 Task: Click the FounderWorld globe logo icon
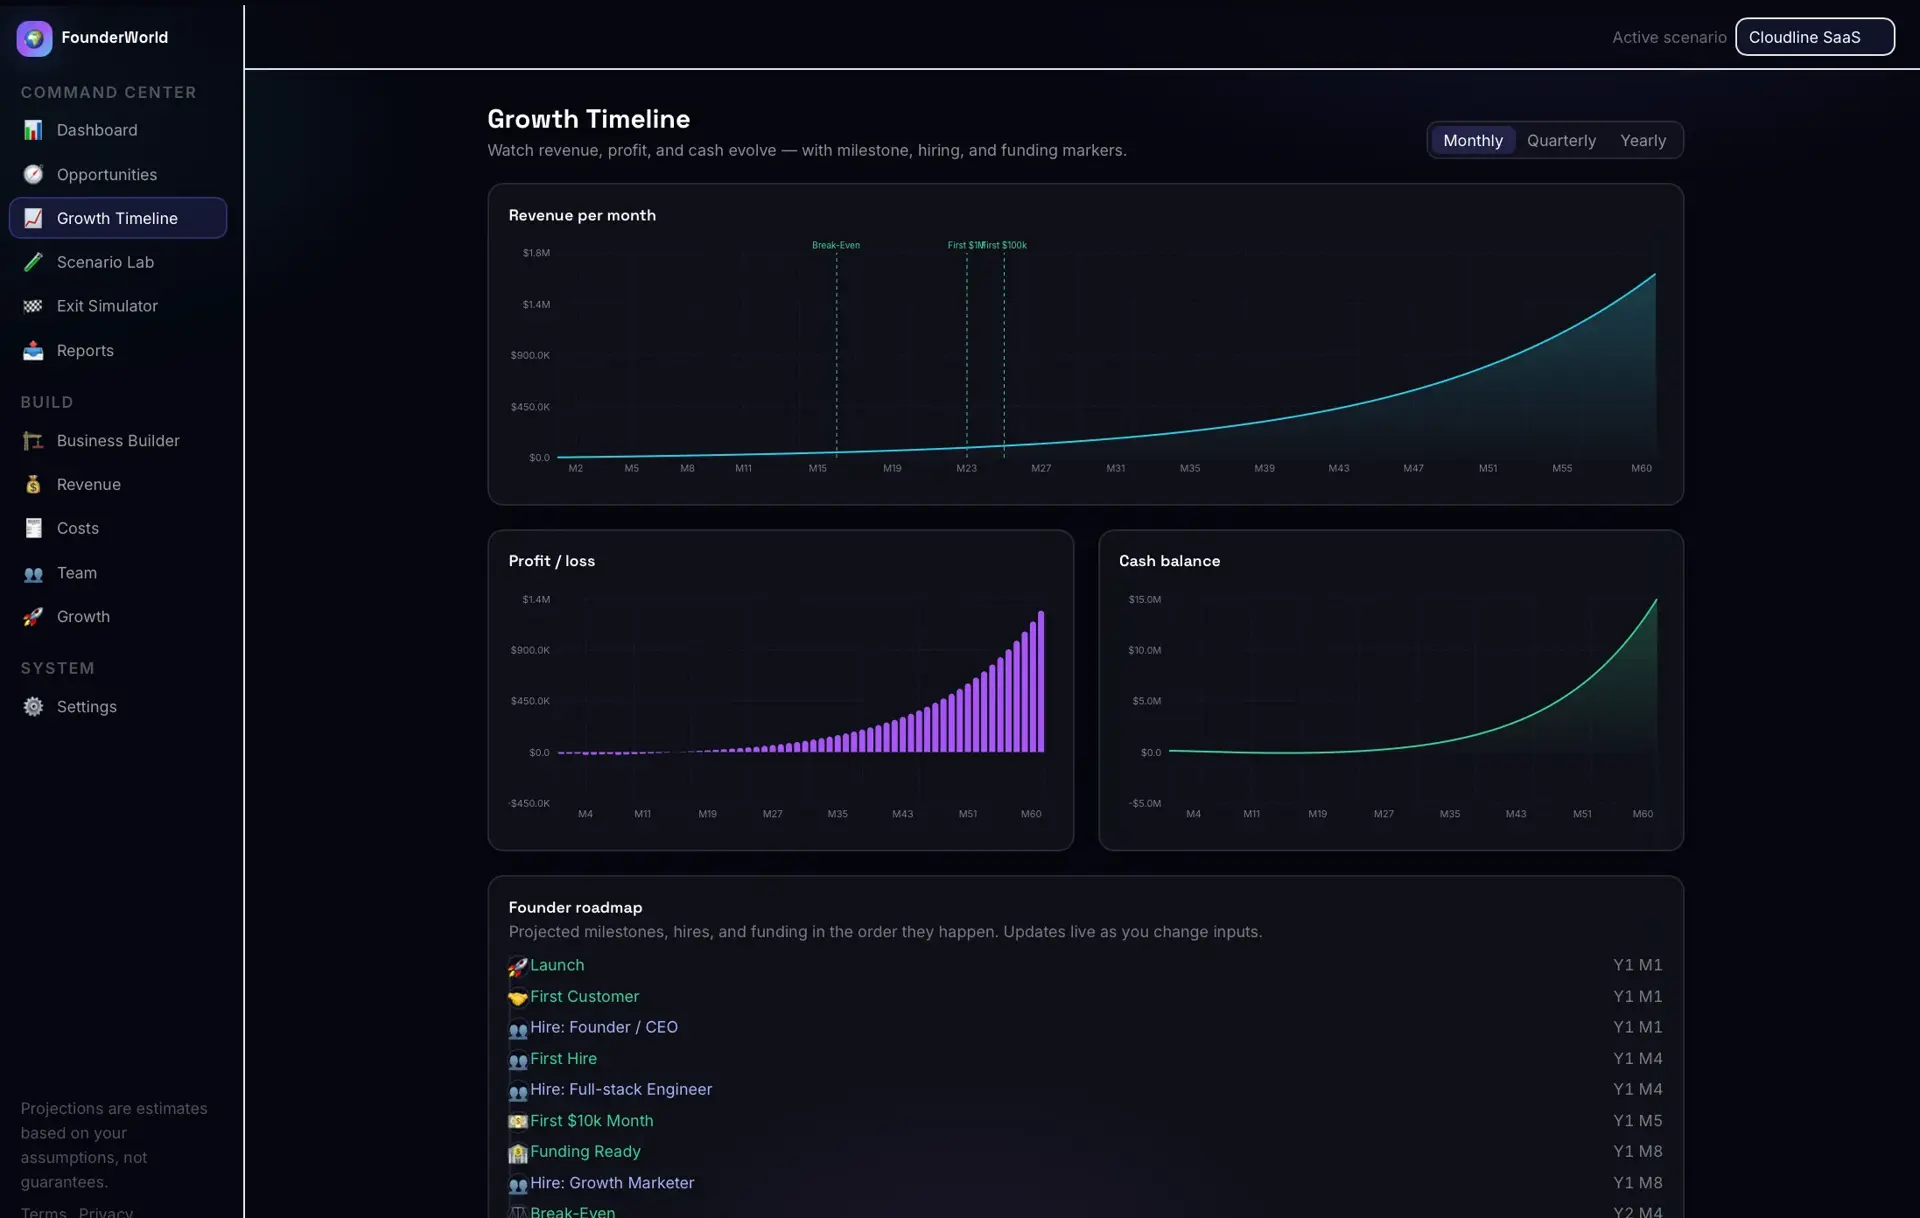[34, 38]
